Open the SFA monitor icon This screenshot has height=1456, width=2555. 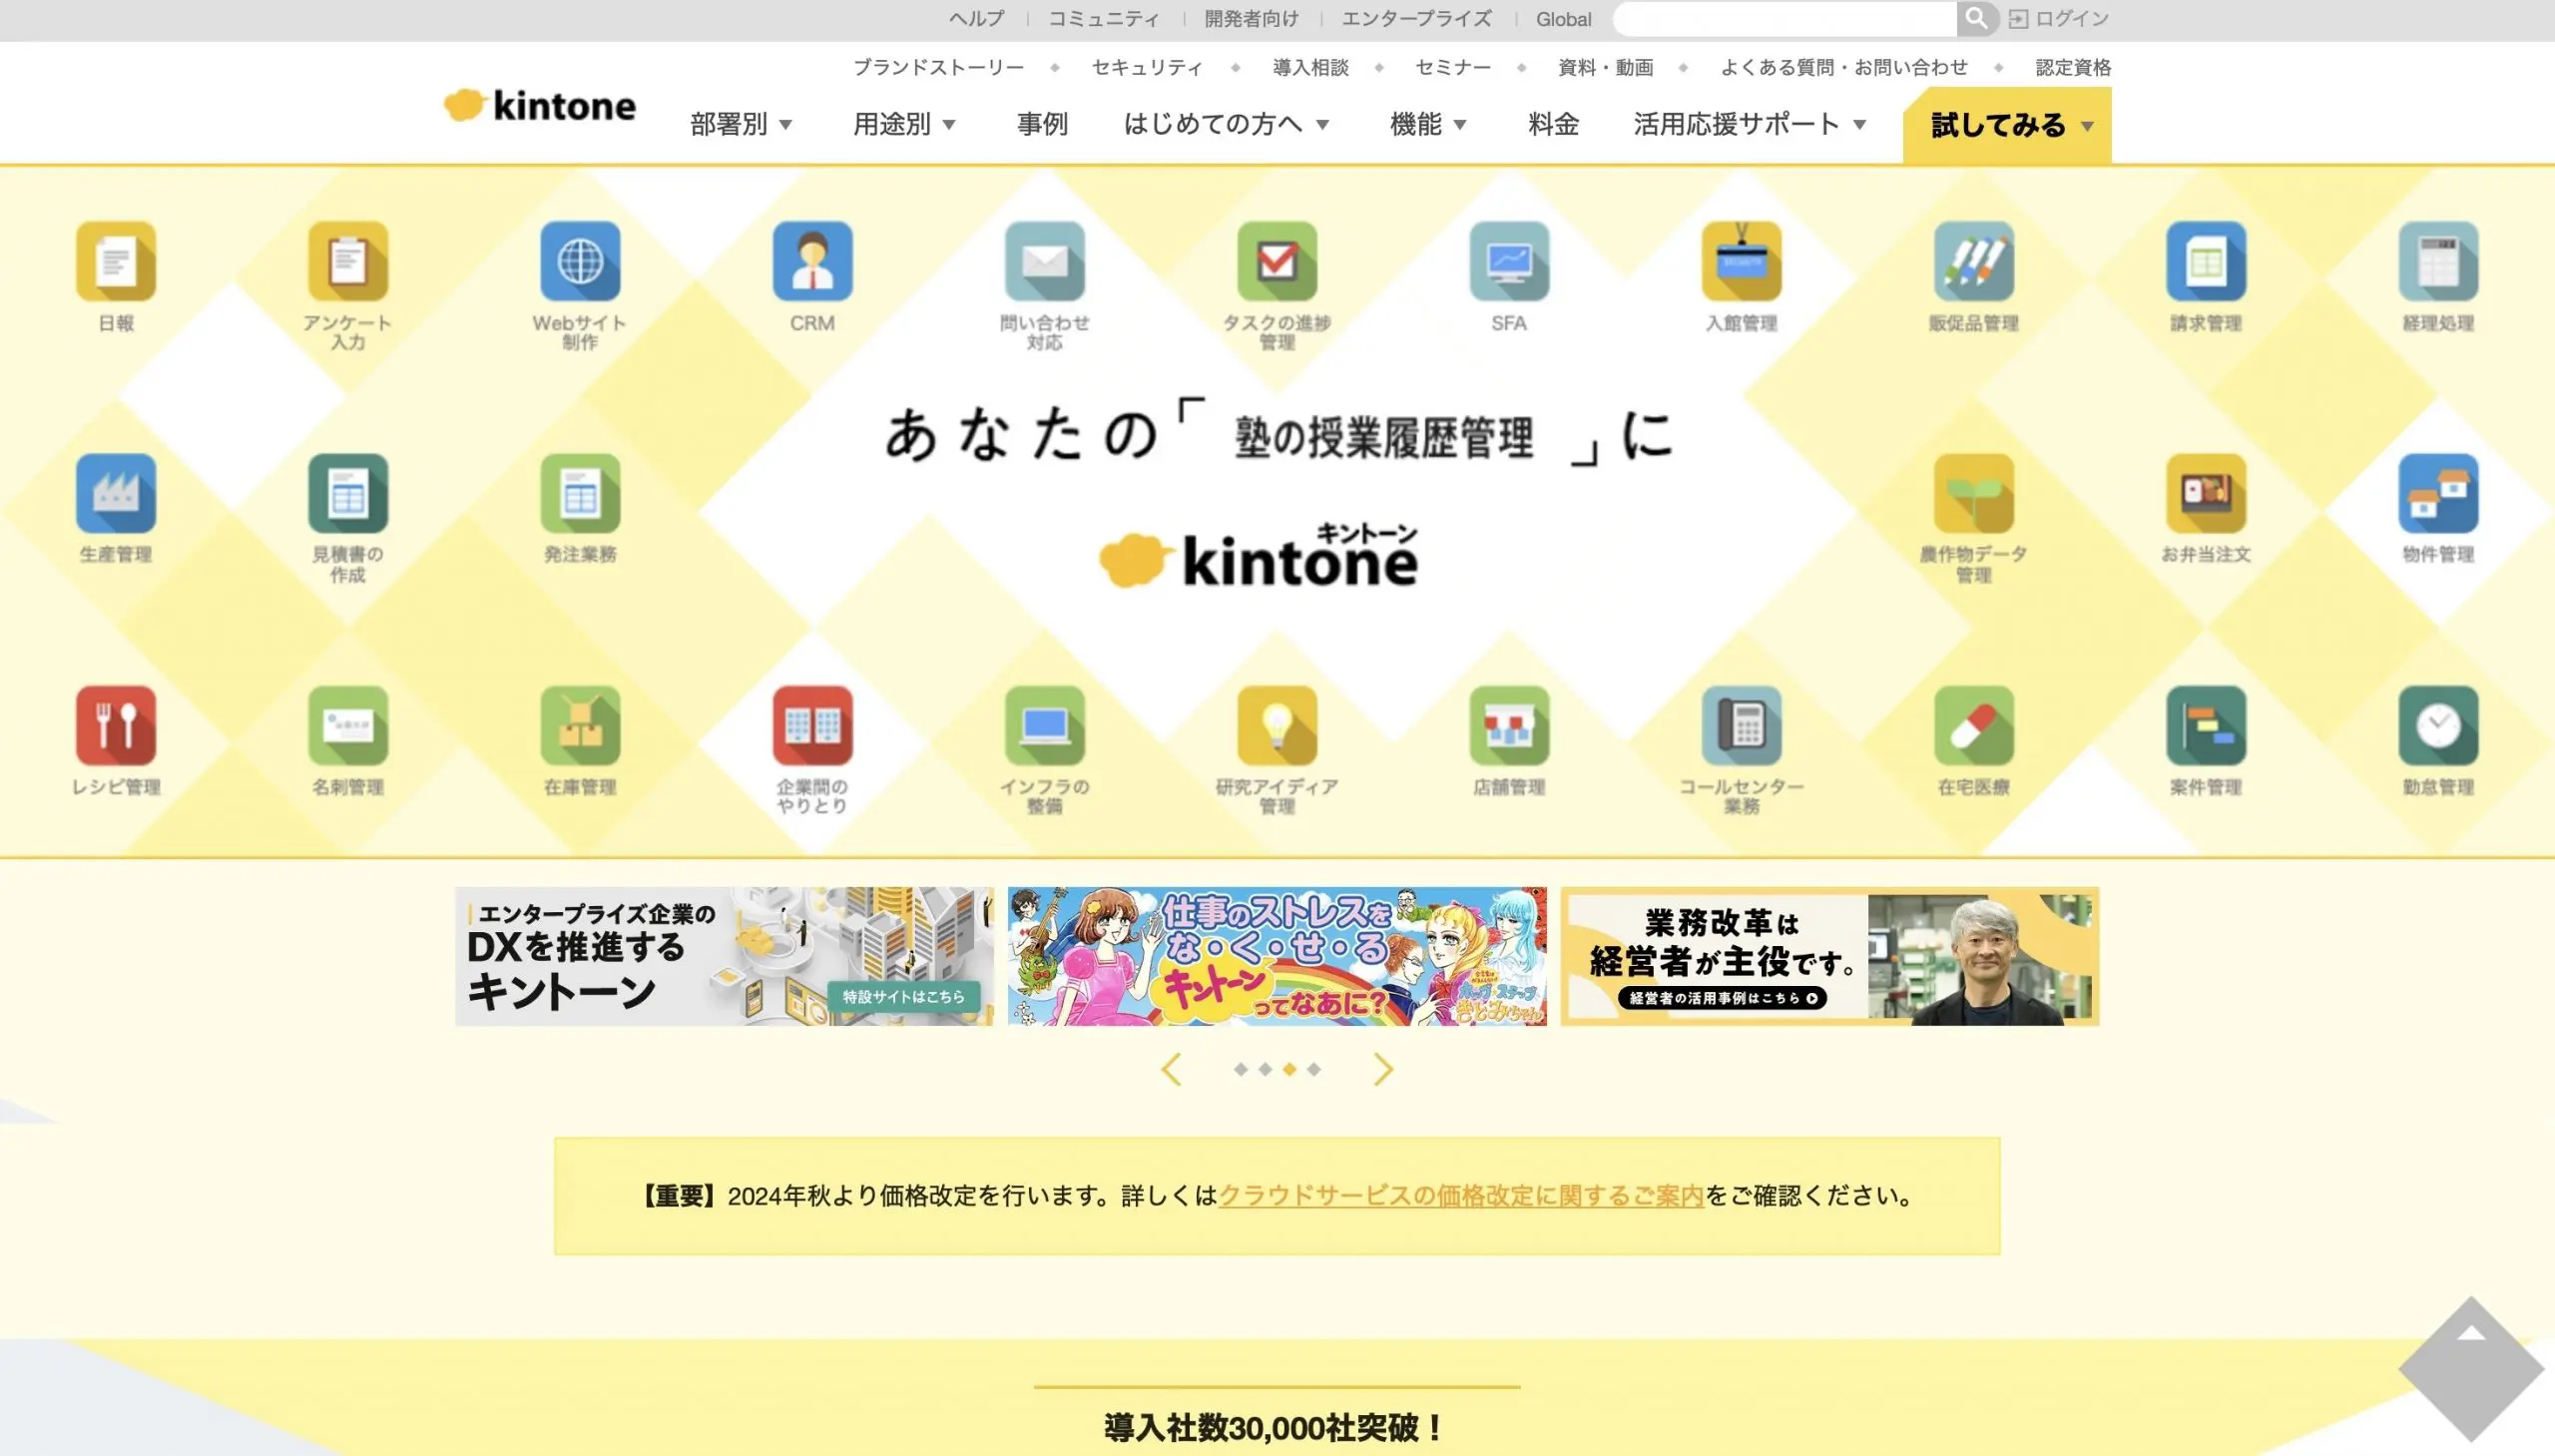(1509, 261)
